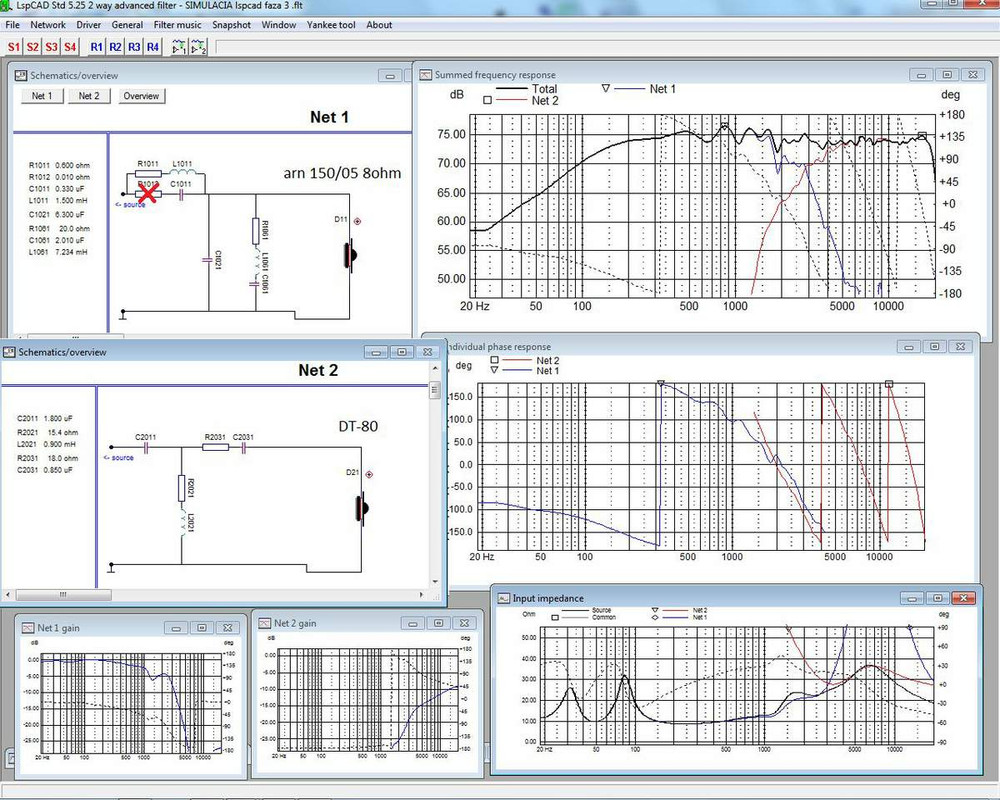Click the Net 1 gain window icon
This screenshot has height=800, width=1000.
(28, 628)
